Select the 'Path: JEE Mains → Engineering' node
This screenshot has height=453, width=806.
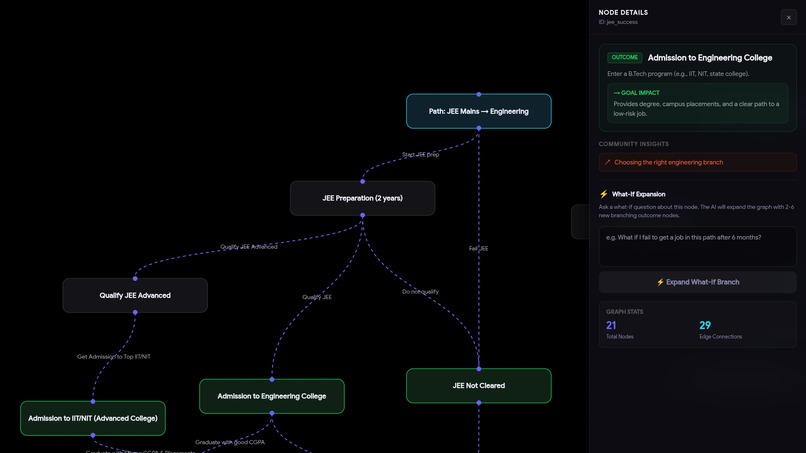[479, 111]
